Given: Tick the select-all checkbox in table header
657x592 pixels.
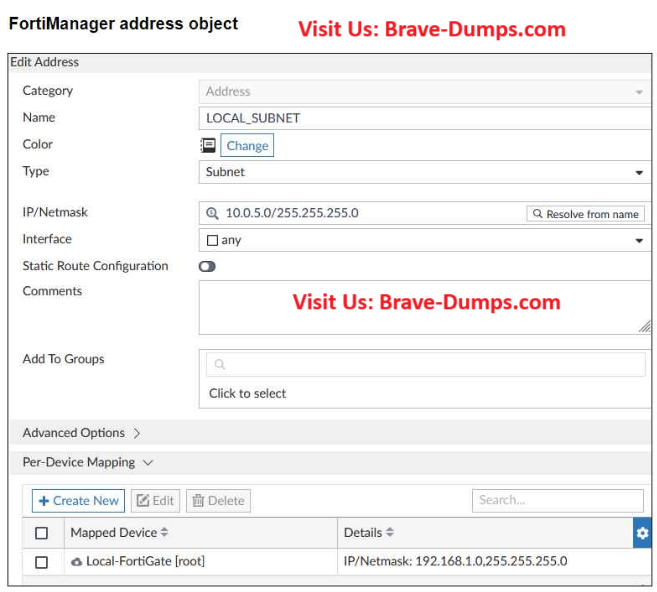Looking at the screenshot, I should click(42, 533).
